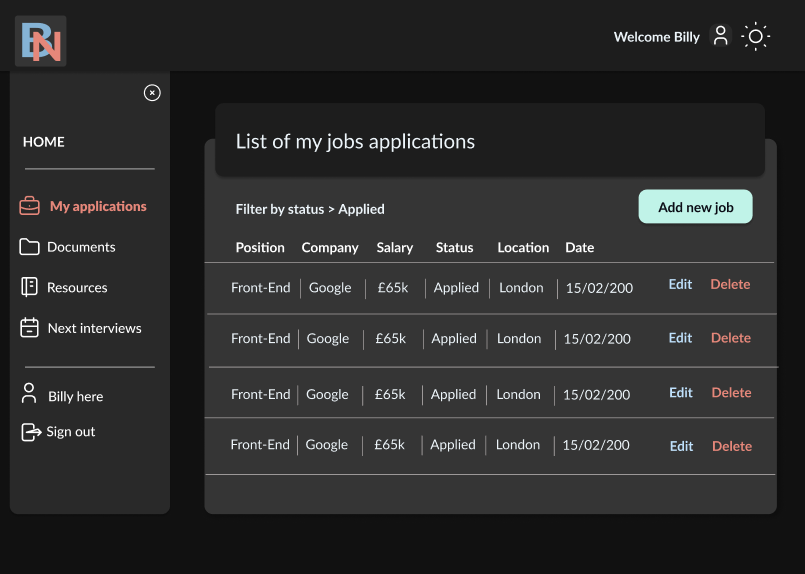805x574 pixels.
Task: Open the Documents menu item
Action: pos(81,247)
